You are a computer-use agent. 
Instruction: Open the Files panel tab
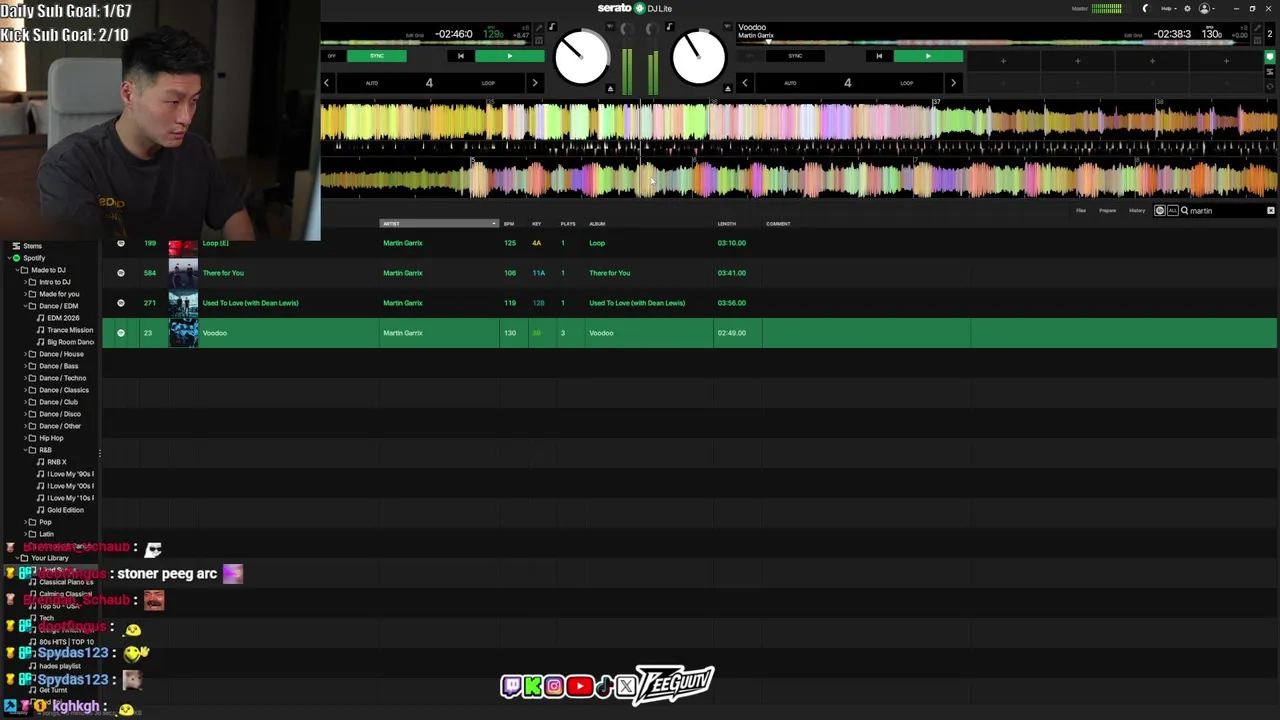(x=1081, y=211)
